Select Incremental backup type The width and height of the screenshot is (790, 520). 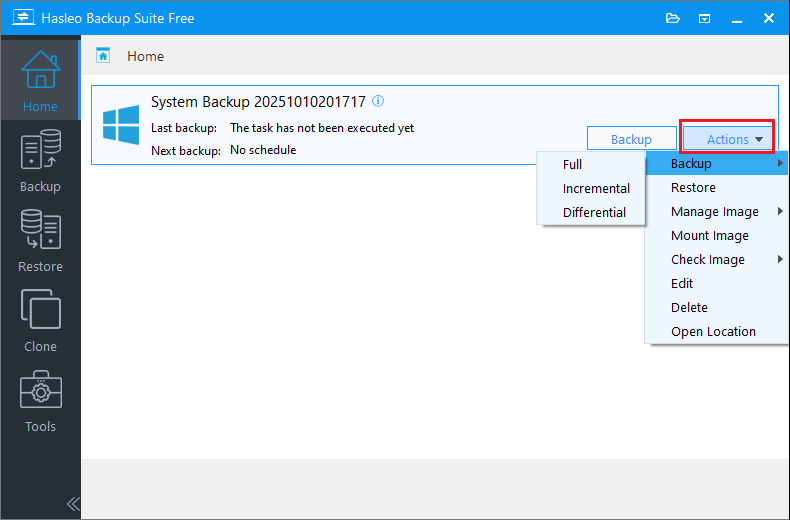click(x=591, y=188)
